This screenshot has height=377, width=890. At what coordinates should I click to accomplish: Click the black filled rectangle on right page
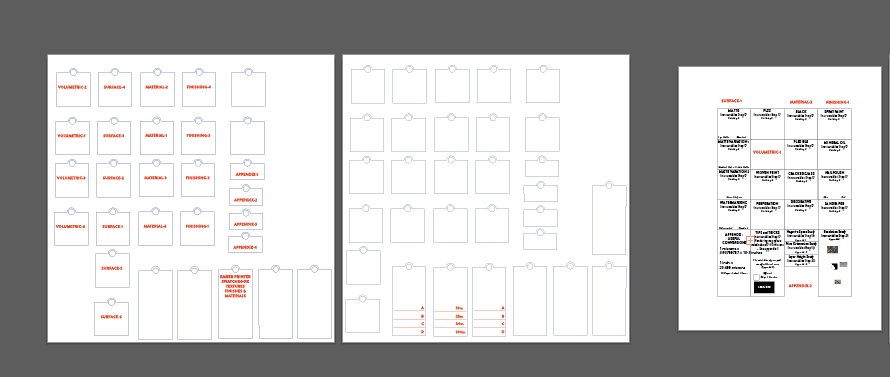point(764,287)
